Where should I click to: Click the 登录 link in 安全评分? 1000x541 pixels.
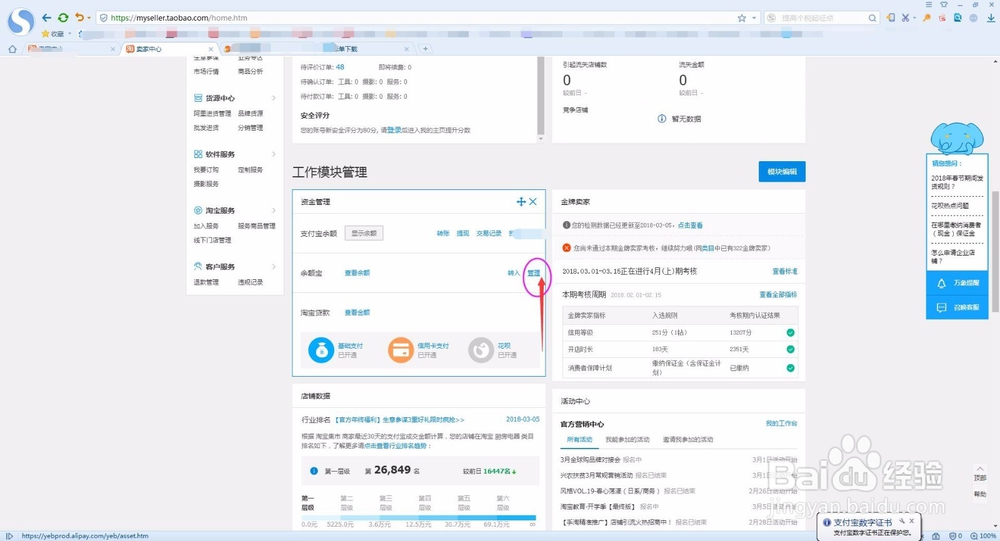pyautogui.click(x=394, y=130)
